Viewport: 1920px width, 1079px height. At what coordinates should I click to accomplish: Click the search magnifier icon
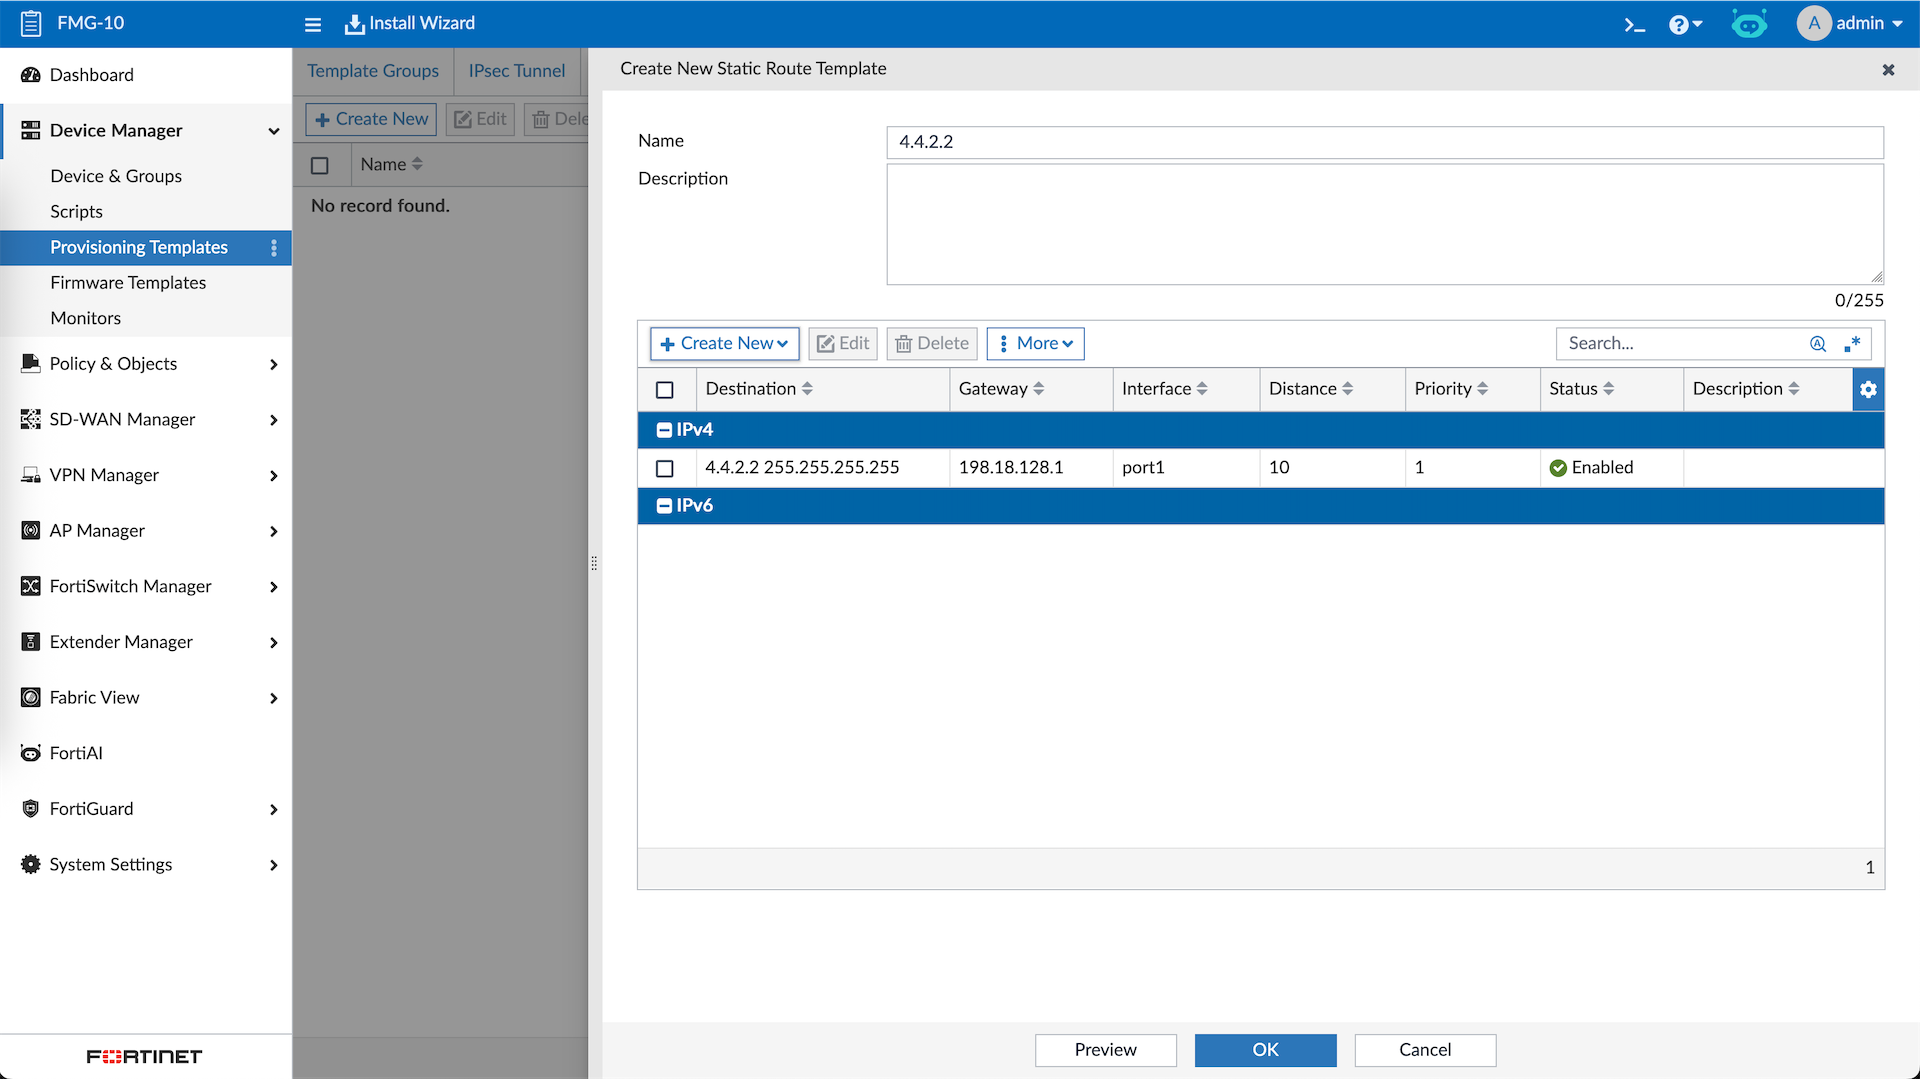tap(1818, 344)
